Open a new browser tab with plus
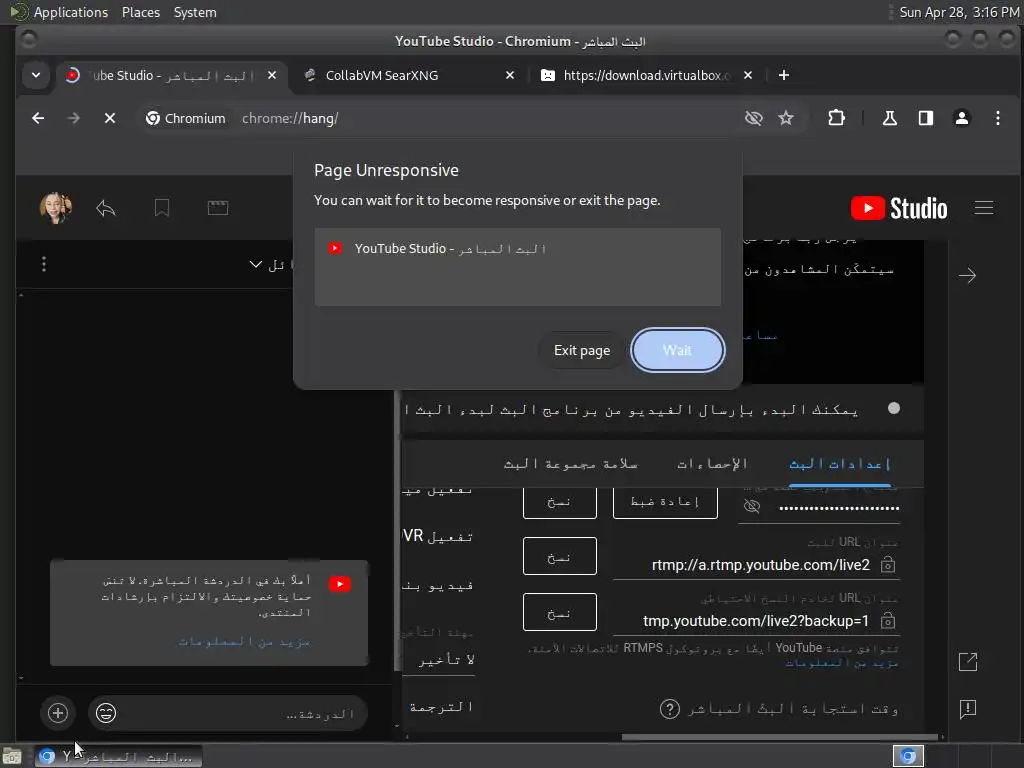Screen dimensions: 1024x768 click(x=784, y=76)
